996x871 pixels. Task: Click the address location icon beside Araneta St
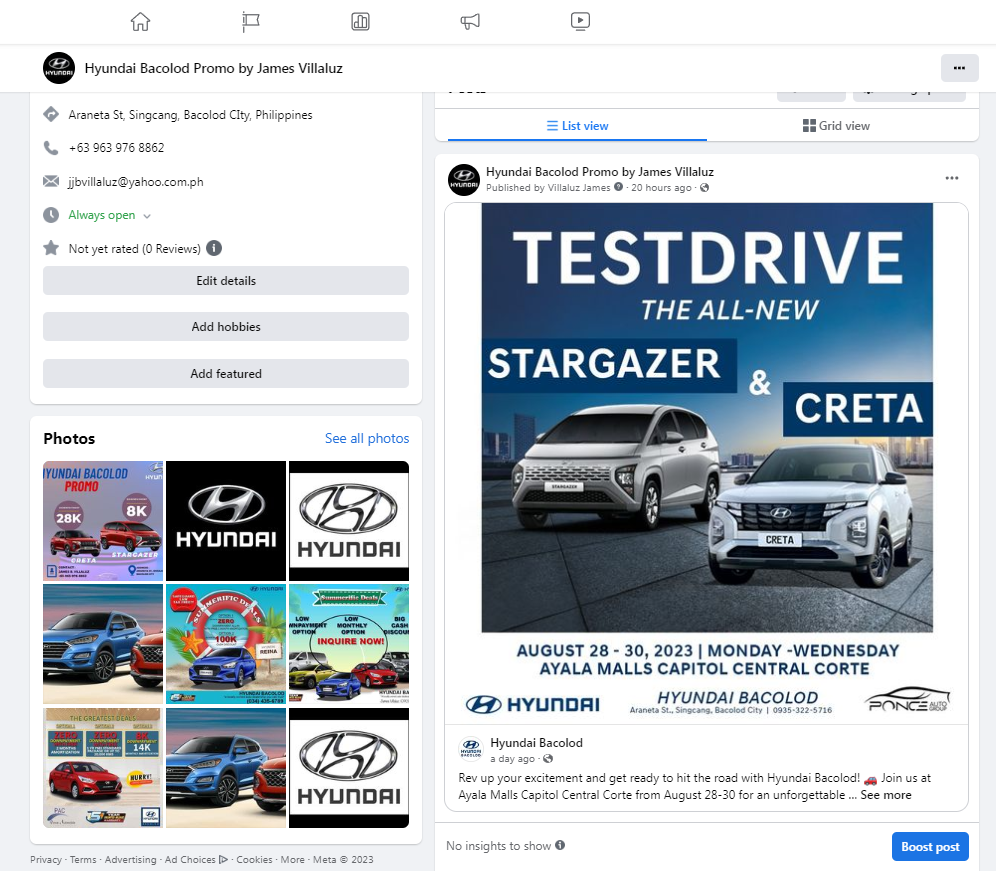tap(51, 114)
